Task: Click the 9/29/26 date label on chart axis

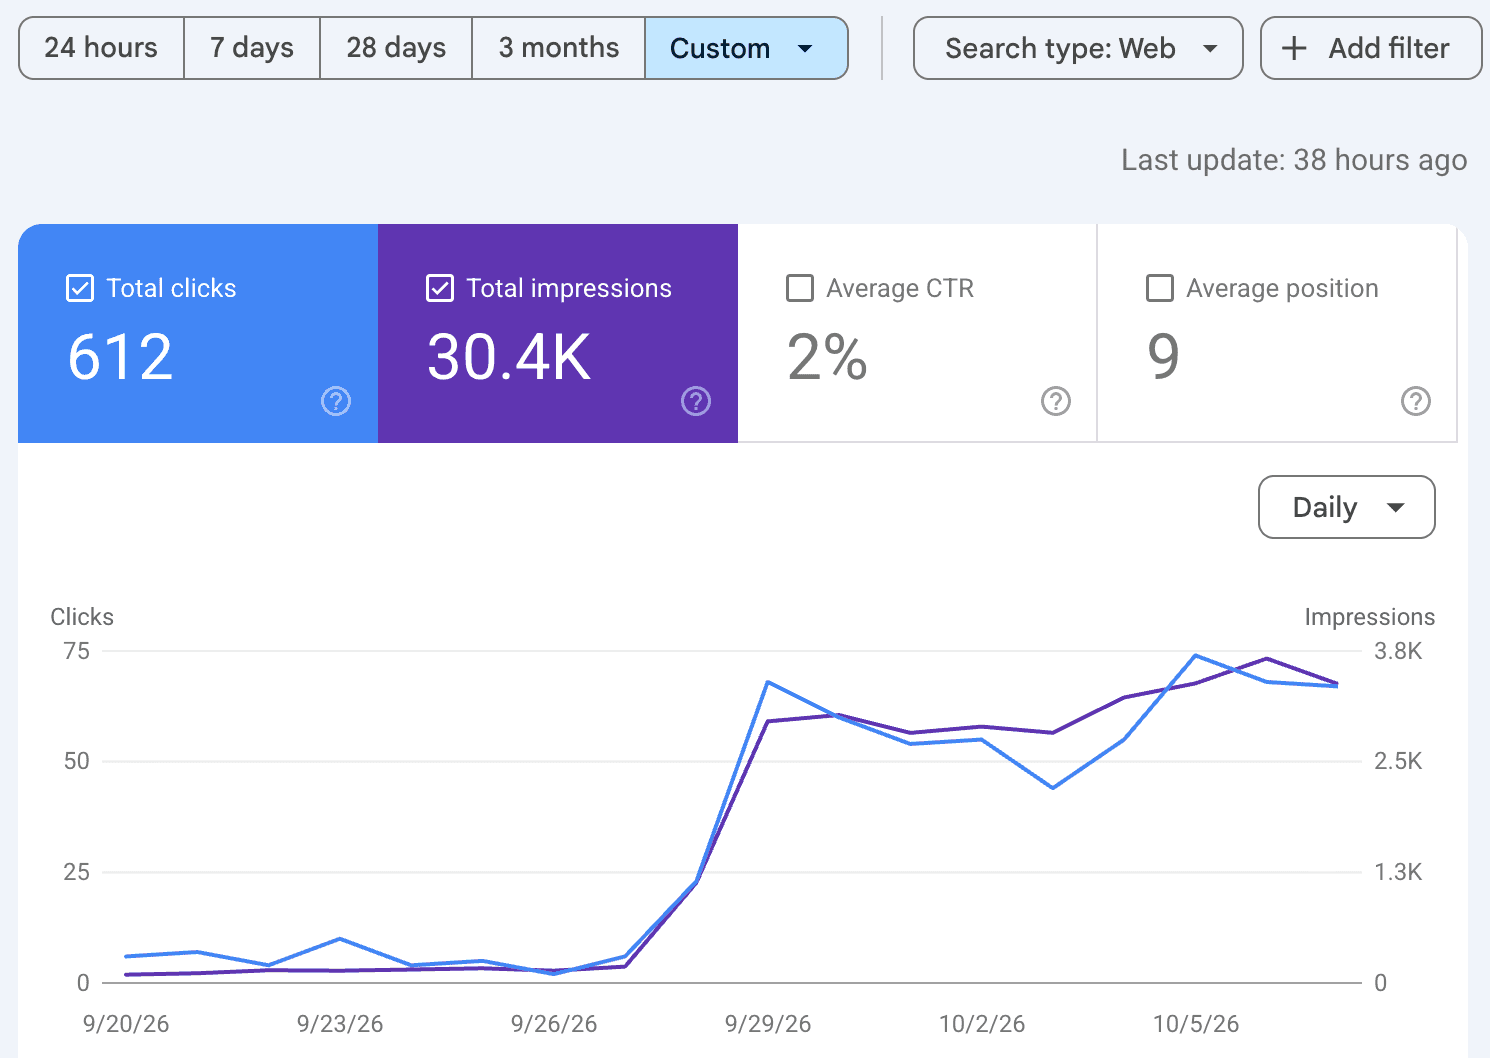Action: coord(768,1024)
